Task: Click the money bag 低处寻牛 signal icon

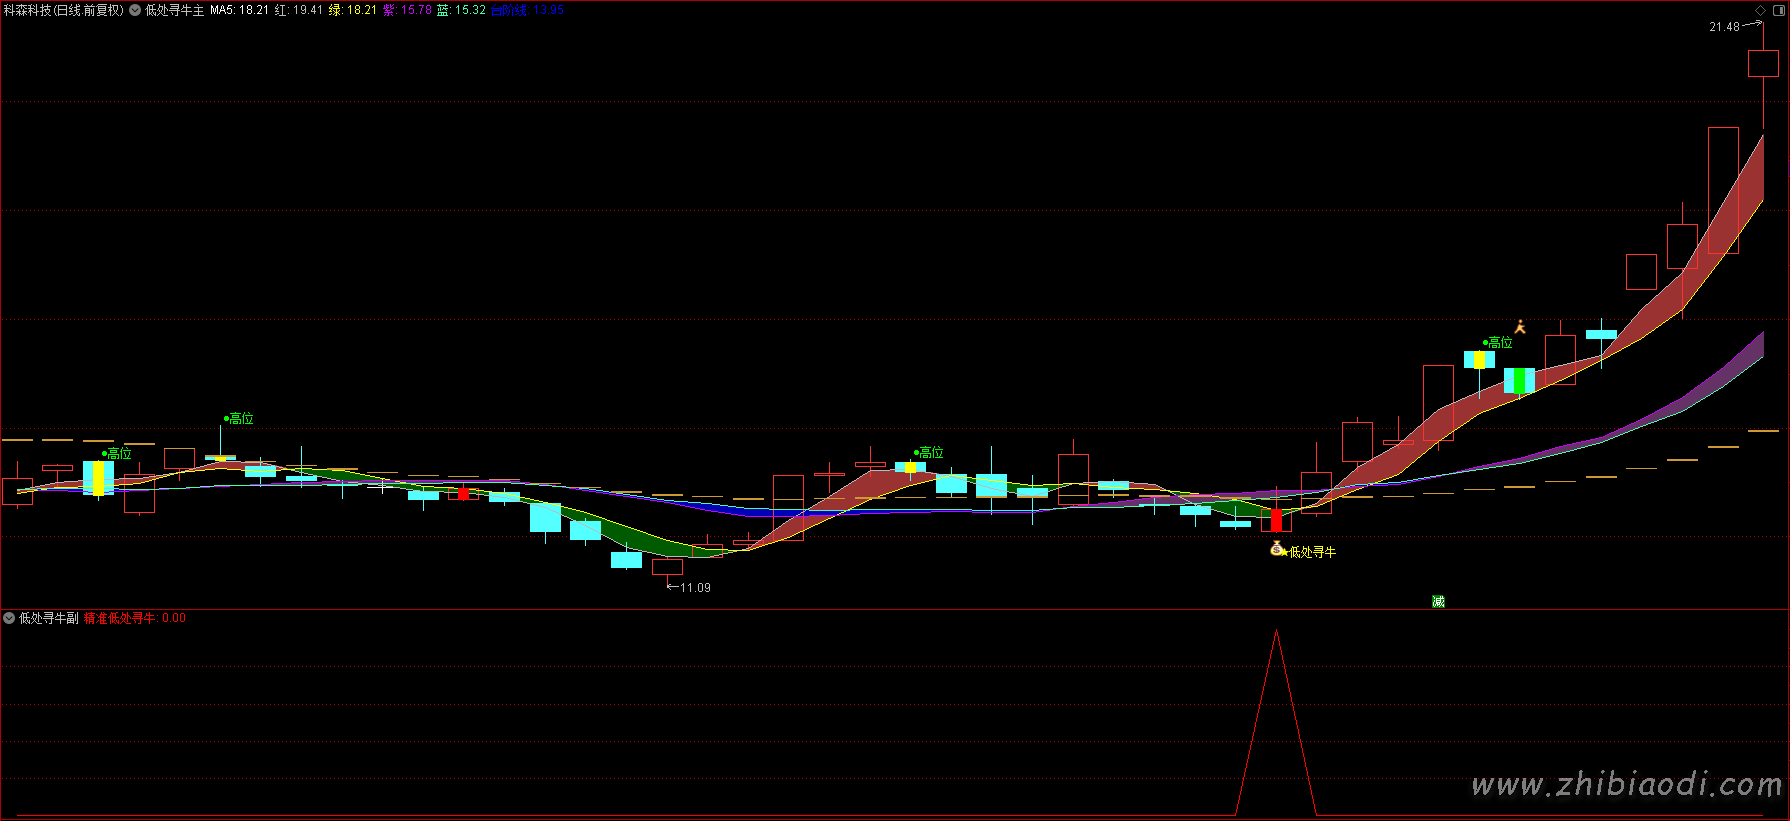Action: [x=1277, y=548]
